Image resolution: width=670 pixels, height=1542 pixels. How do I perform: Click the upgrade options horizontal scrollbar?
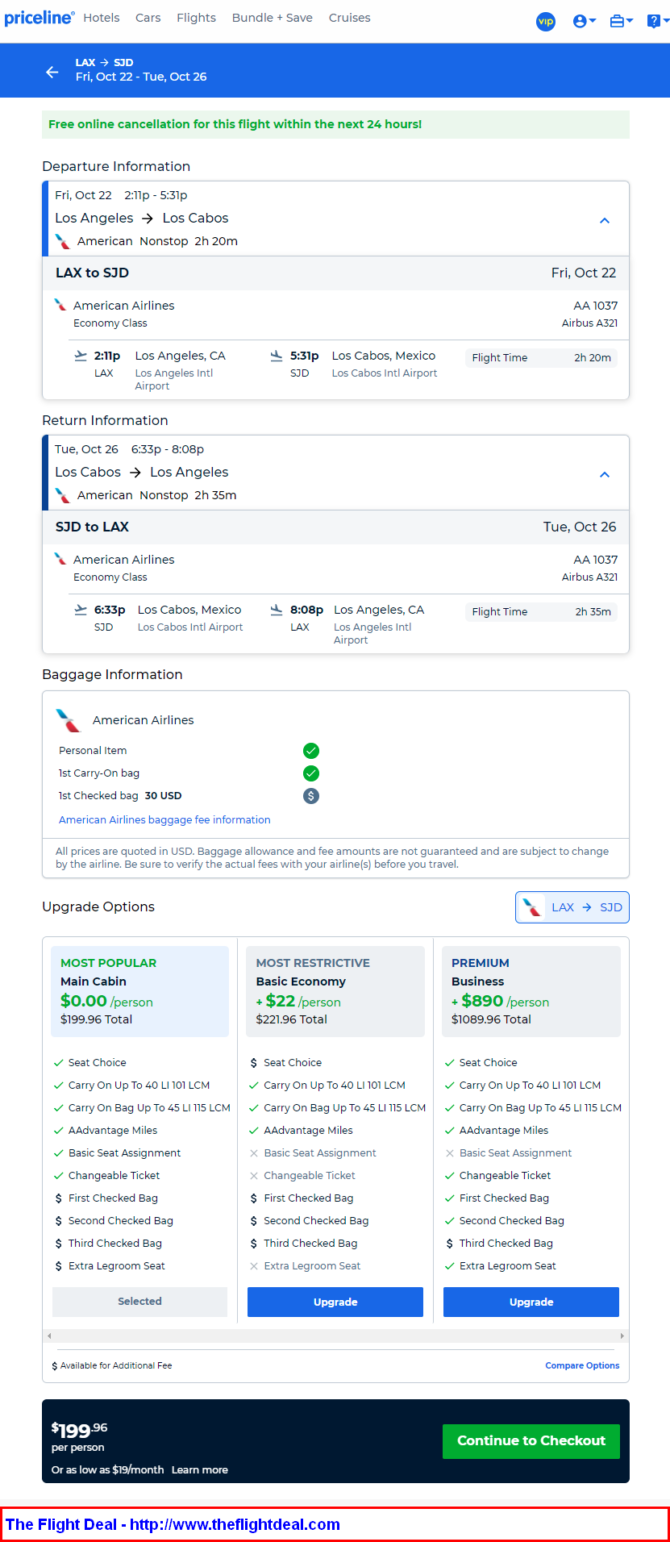[x=335, y=1335]
